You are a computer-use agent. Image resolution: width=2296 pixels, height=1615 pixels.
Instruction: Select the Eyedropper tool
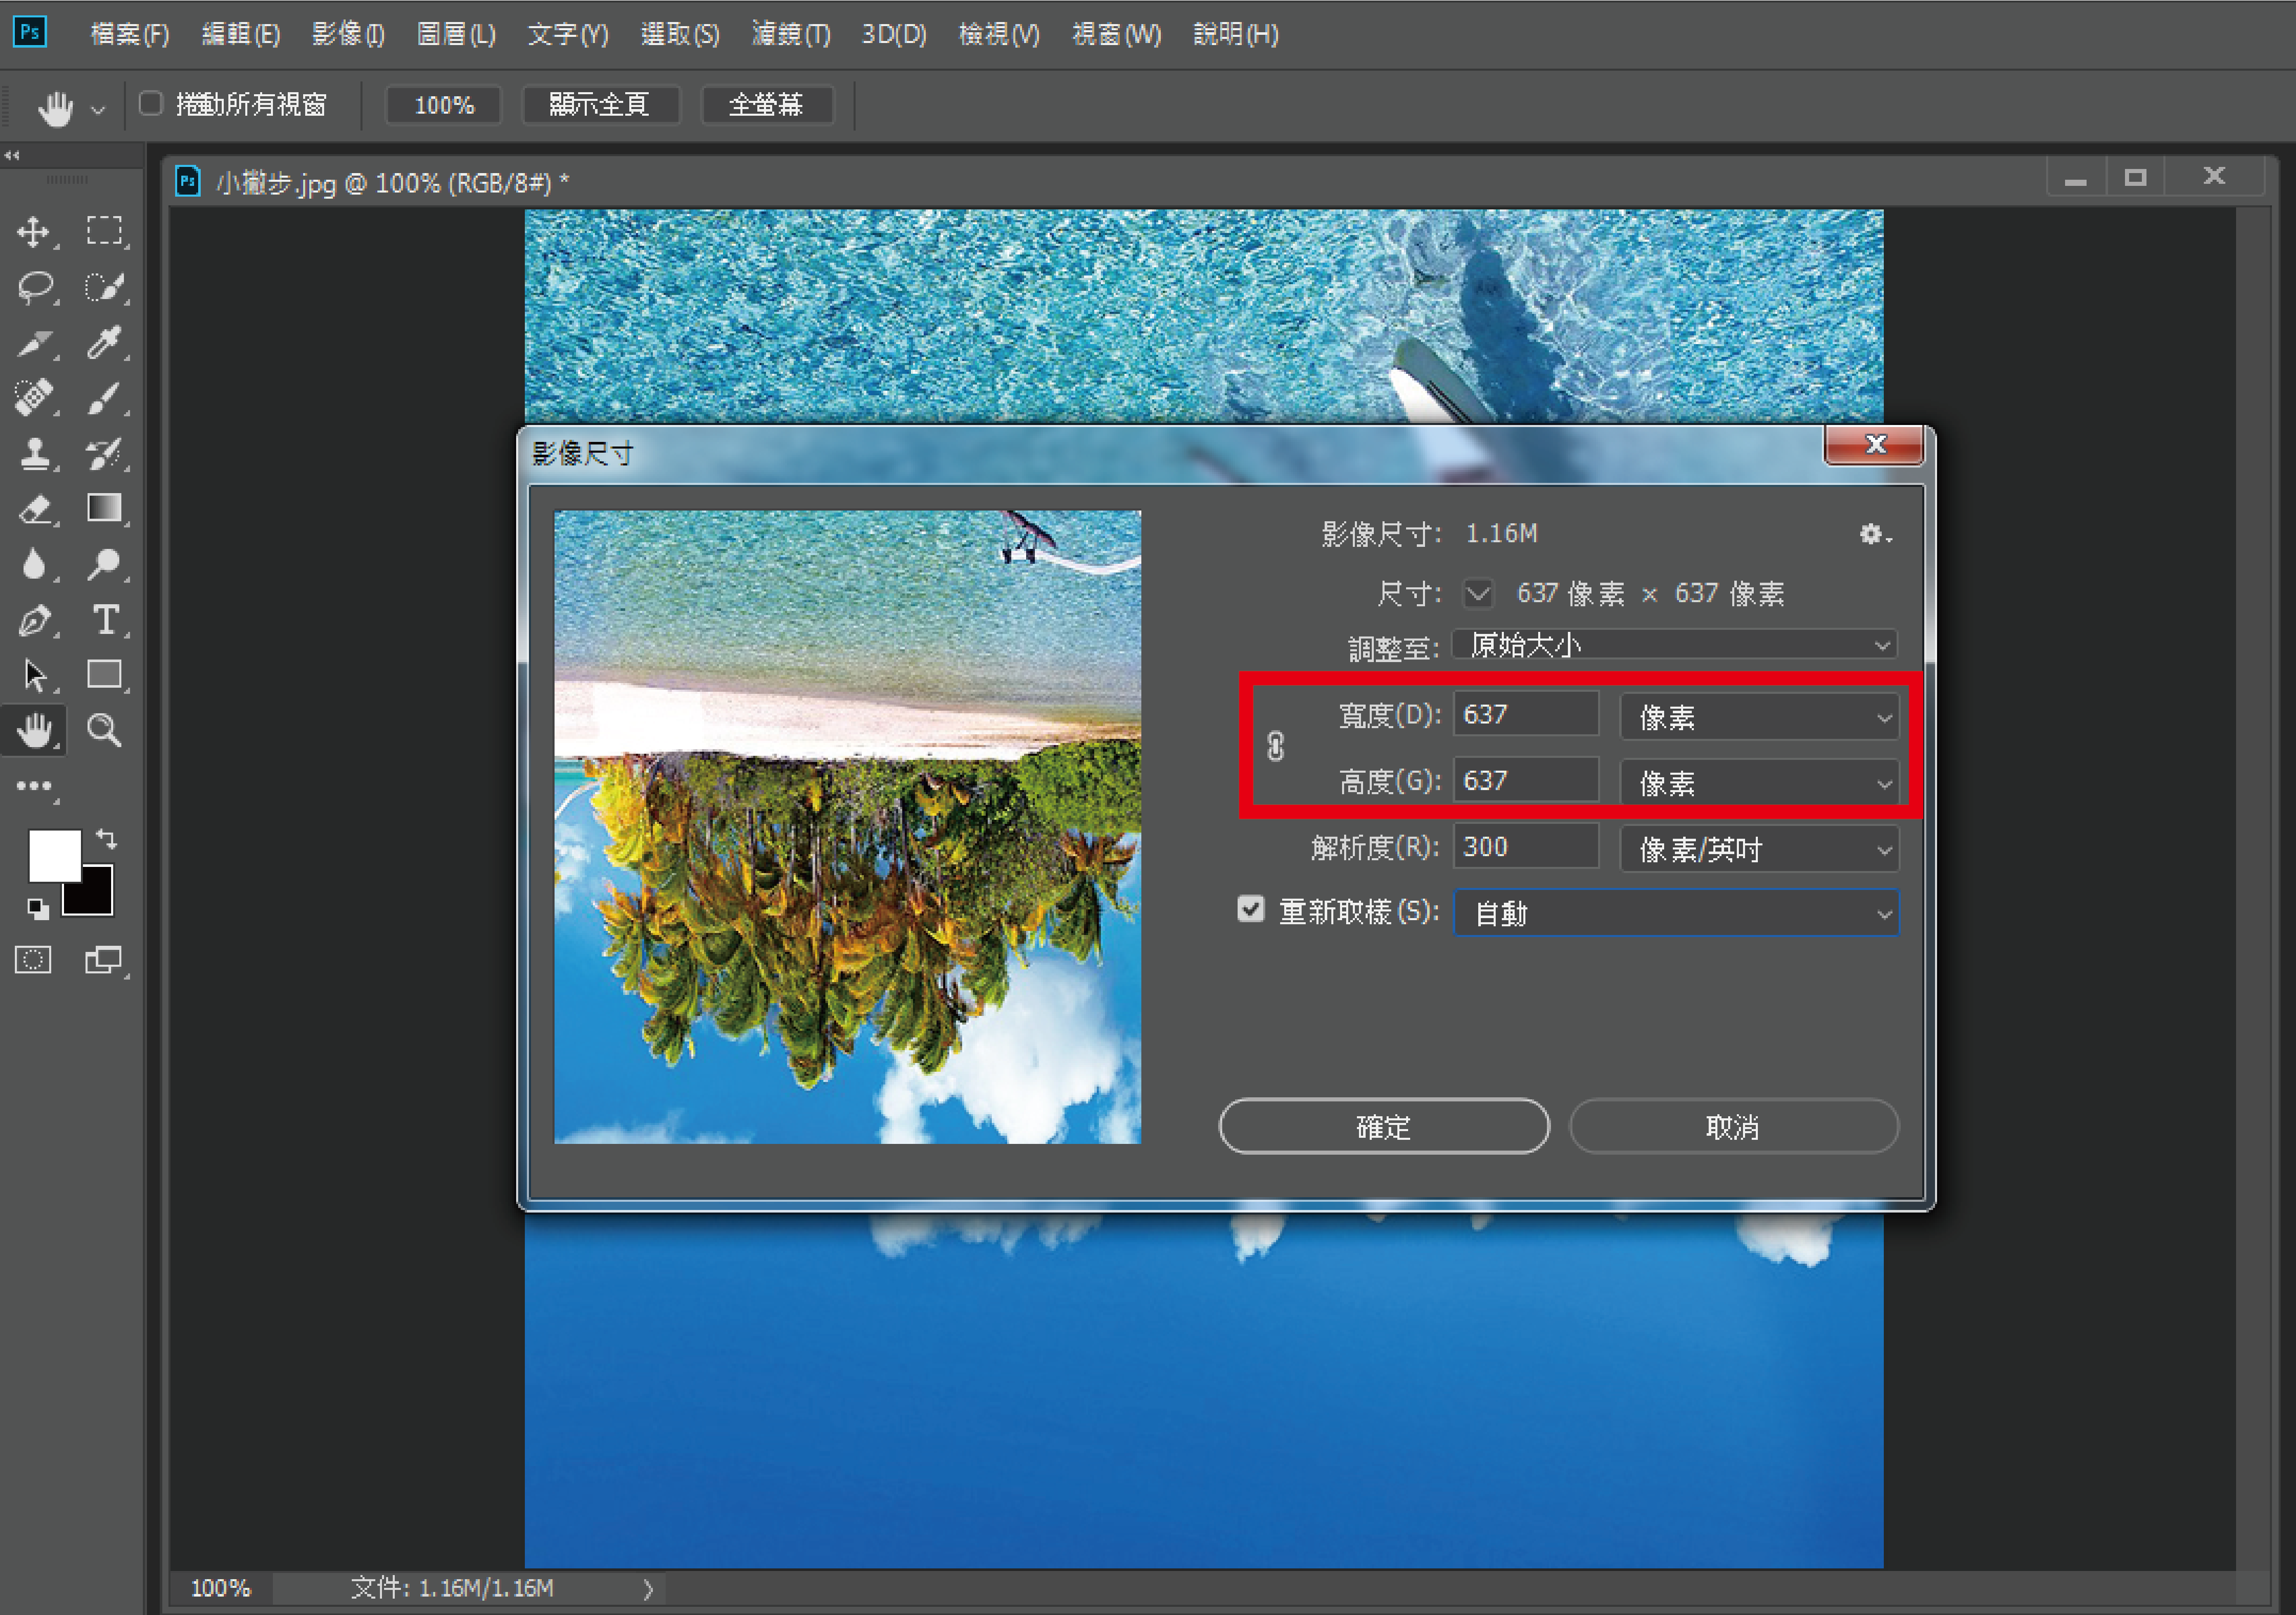(104, 344)
